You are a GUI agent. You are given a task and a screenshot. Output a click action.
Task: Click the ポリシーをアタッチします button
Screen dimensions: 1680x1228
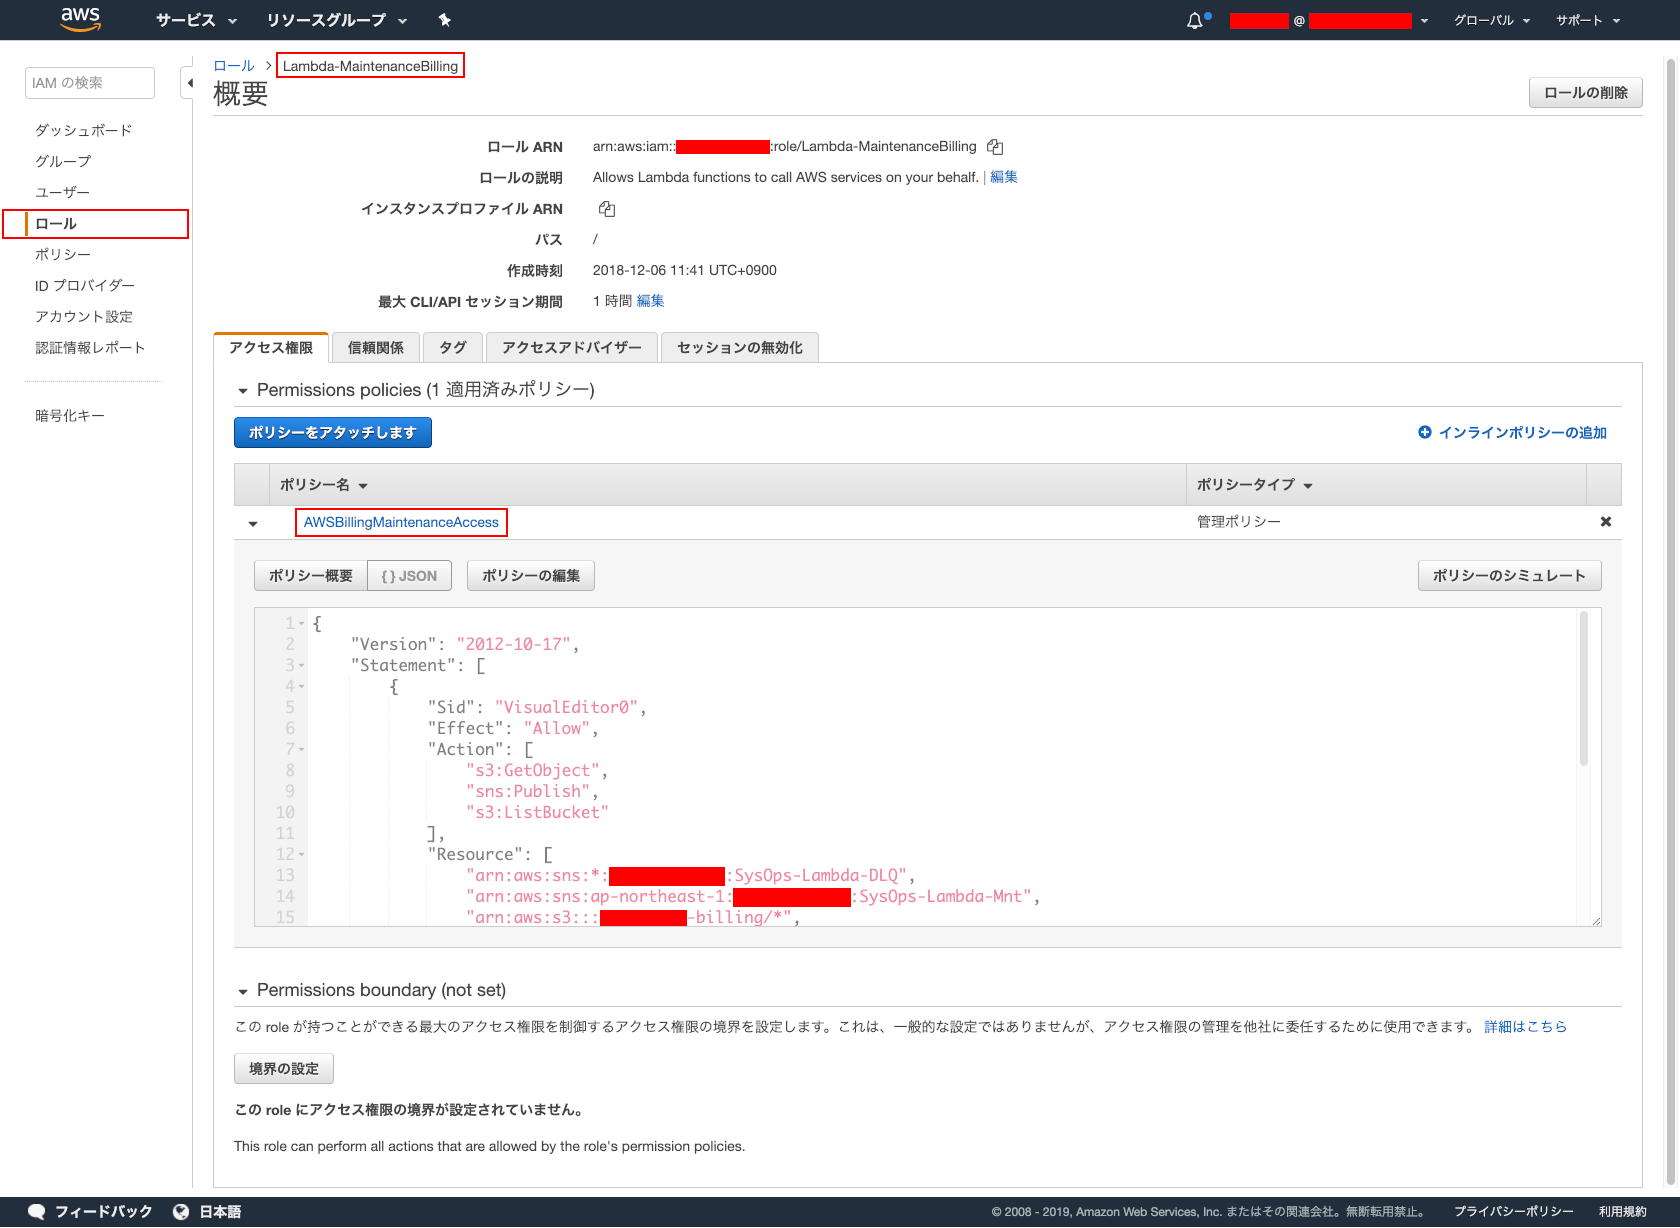tap(332, 432)
